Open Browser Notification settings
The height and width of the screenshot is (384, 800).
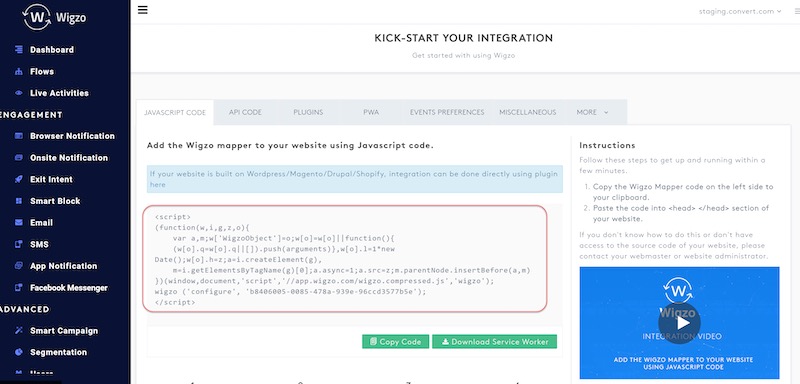pyautogui.click(x=72, y=136)
